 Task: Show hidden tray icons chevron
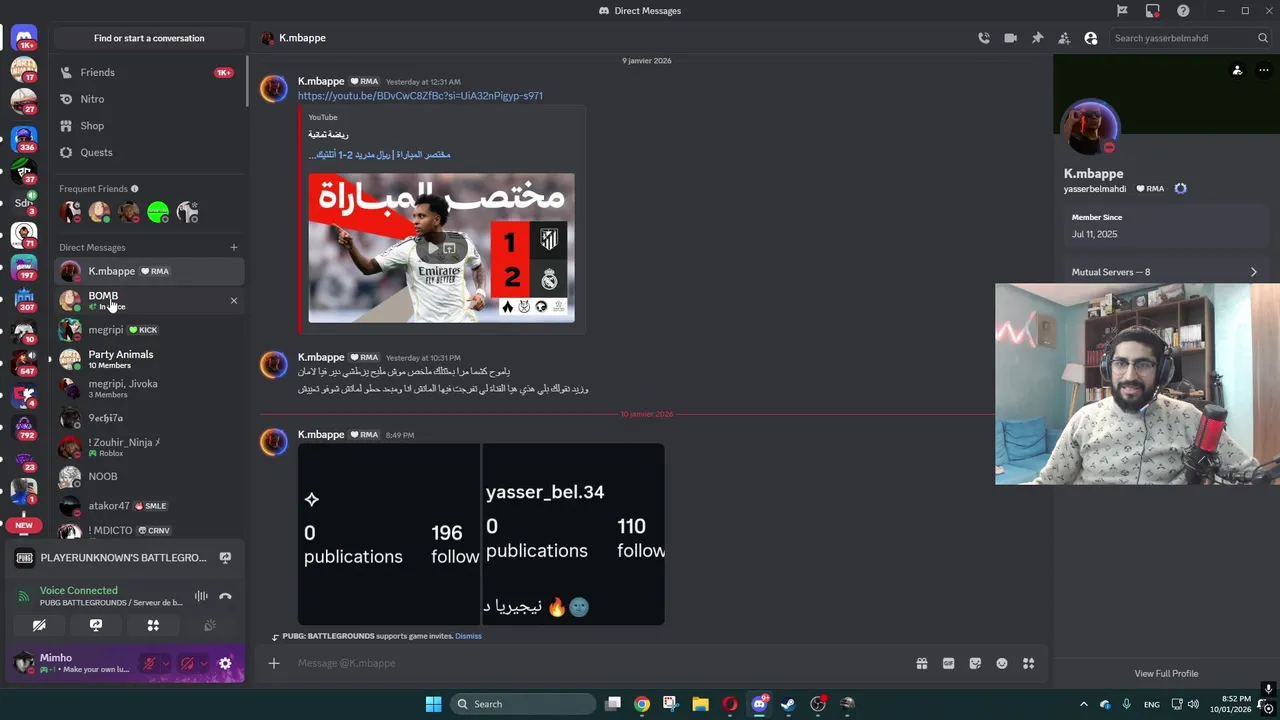coord(1084,704)
